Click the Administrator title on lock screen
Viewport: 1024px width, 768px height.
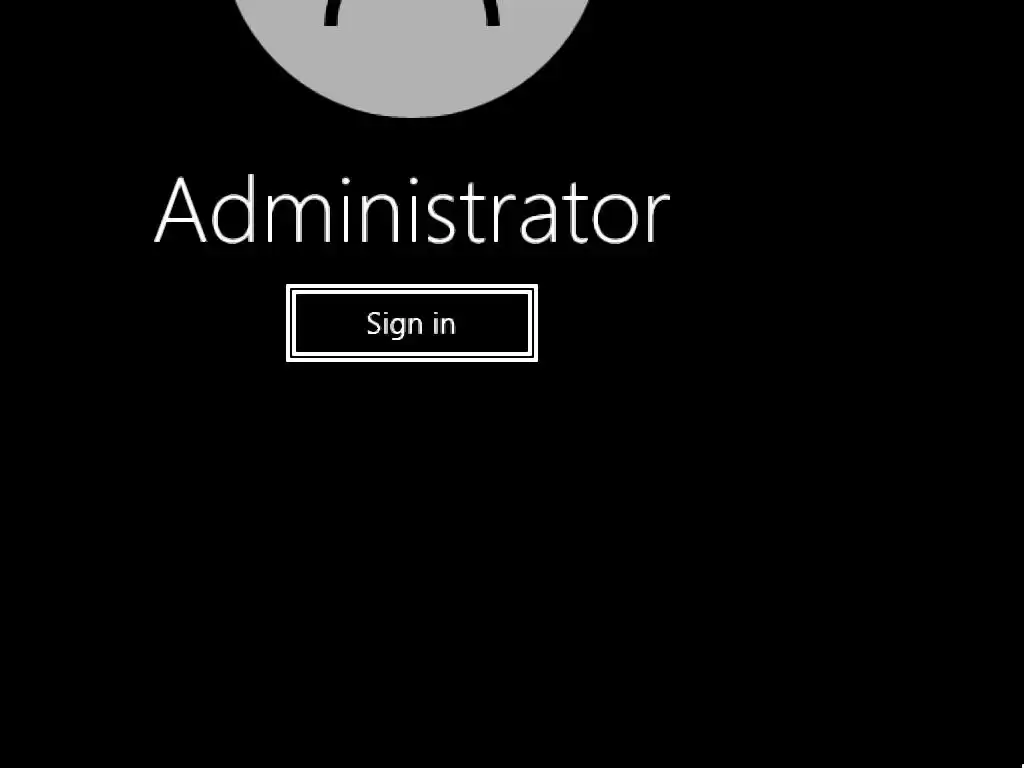[x=412, y=210]
